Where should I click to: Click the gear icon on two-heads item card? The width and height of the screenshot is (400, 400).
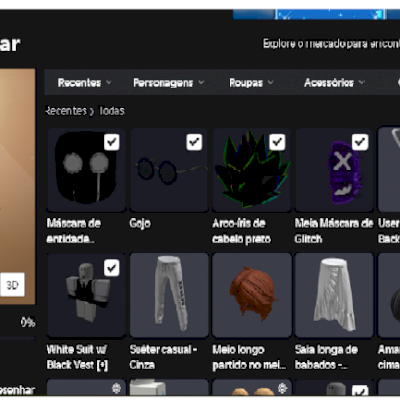click(x=282, y=388)
